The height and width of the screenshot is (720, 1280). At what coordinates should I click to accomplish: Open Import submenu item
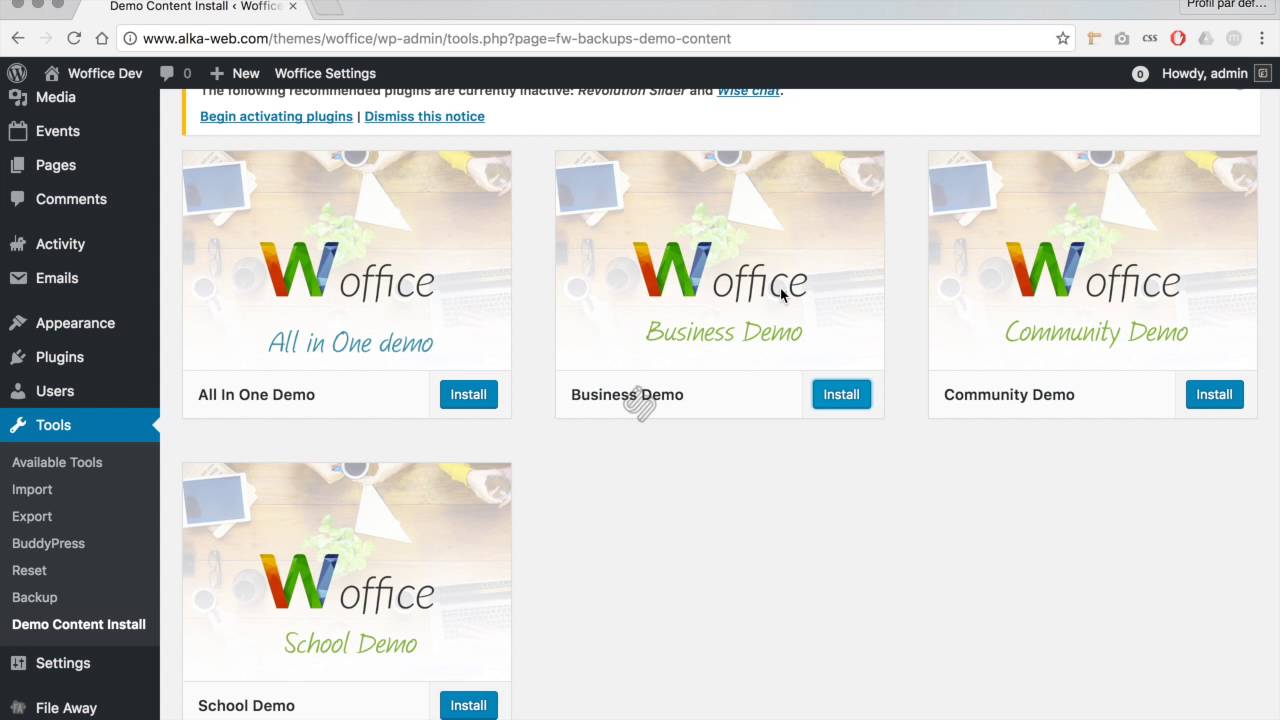coord(32,489)
